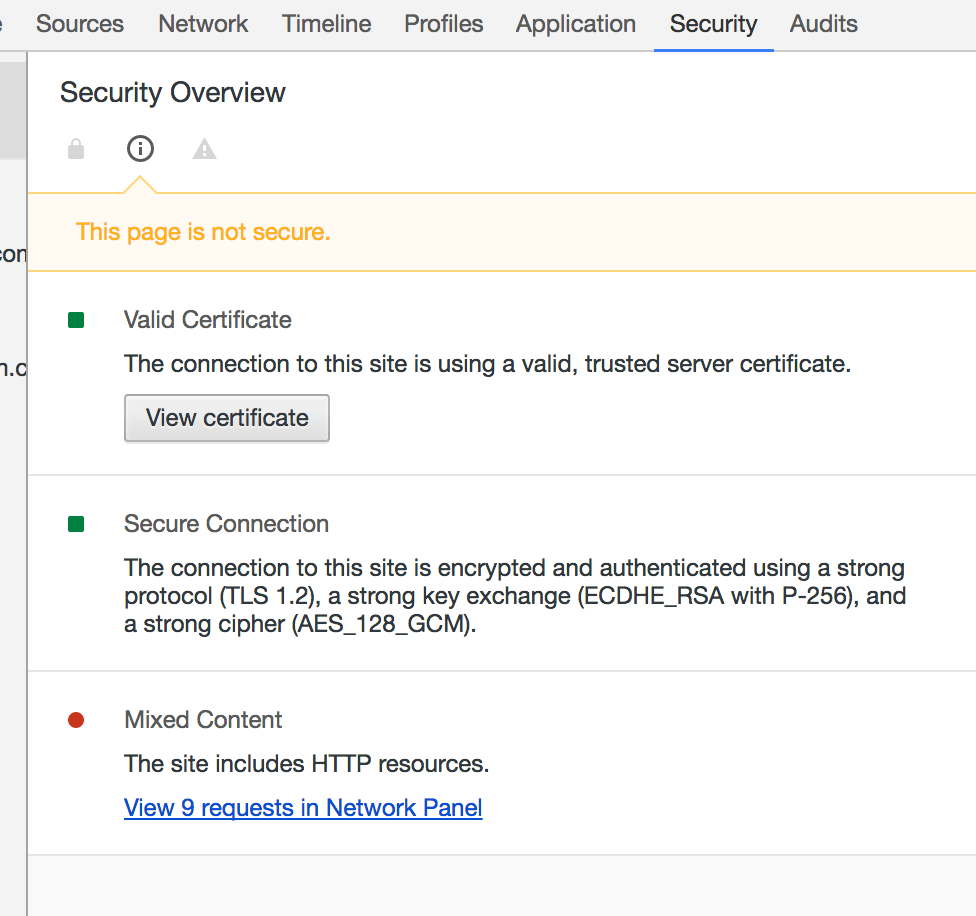This screenshot has height=916, width=976.
Task: Select the Security tab
Action: pyautogui.click(x=714, y=24)
